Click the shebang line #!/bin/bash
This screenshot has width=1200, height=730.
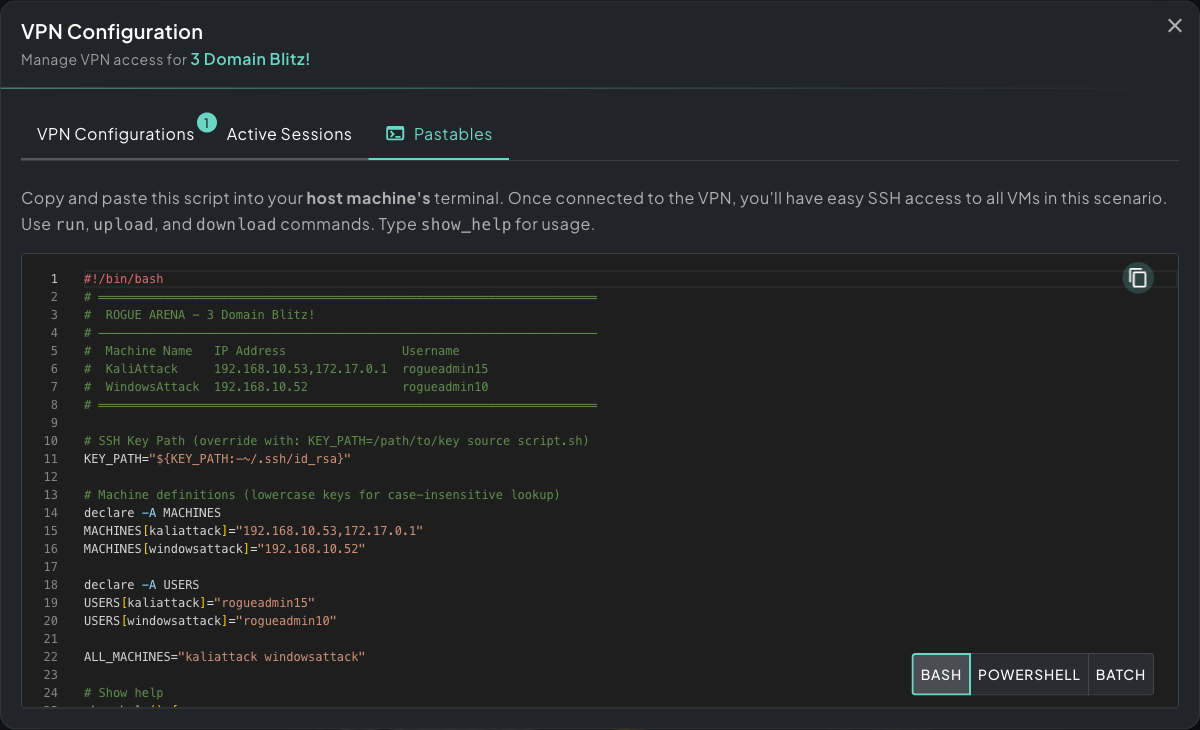pyautogui.click(x=123, y=279)
